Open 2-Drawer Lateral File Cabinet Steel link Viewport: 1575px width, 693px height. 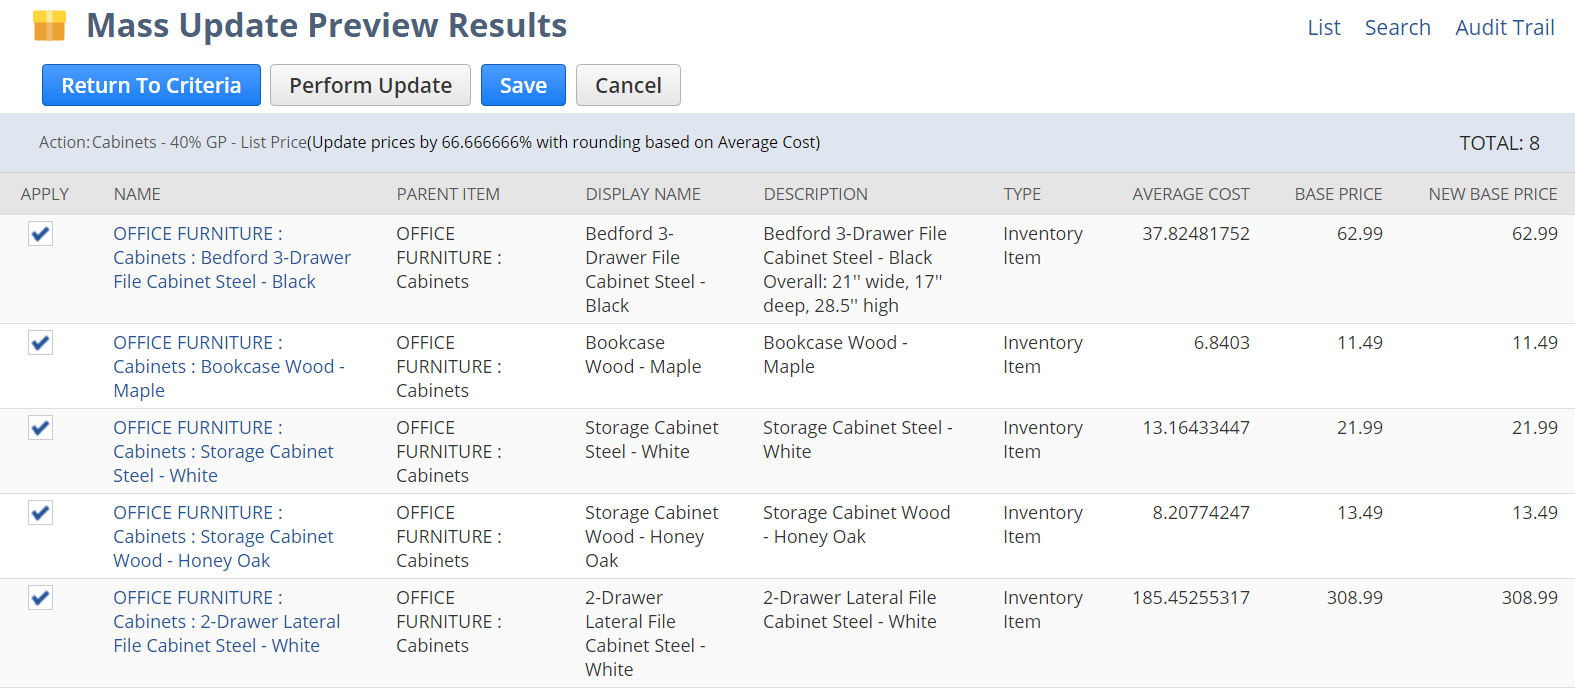[x=227, y=622]
